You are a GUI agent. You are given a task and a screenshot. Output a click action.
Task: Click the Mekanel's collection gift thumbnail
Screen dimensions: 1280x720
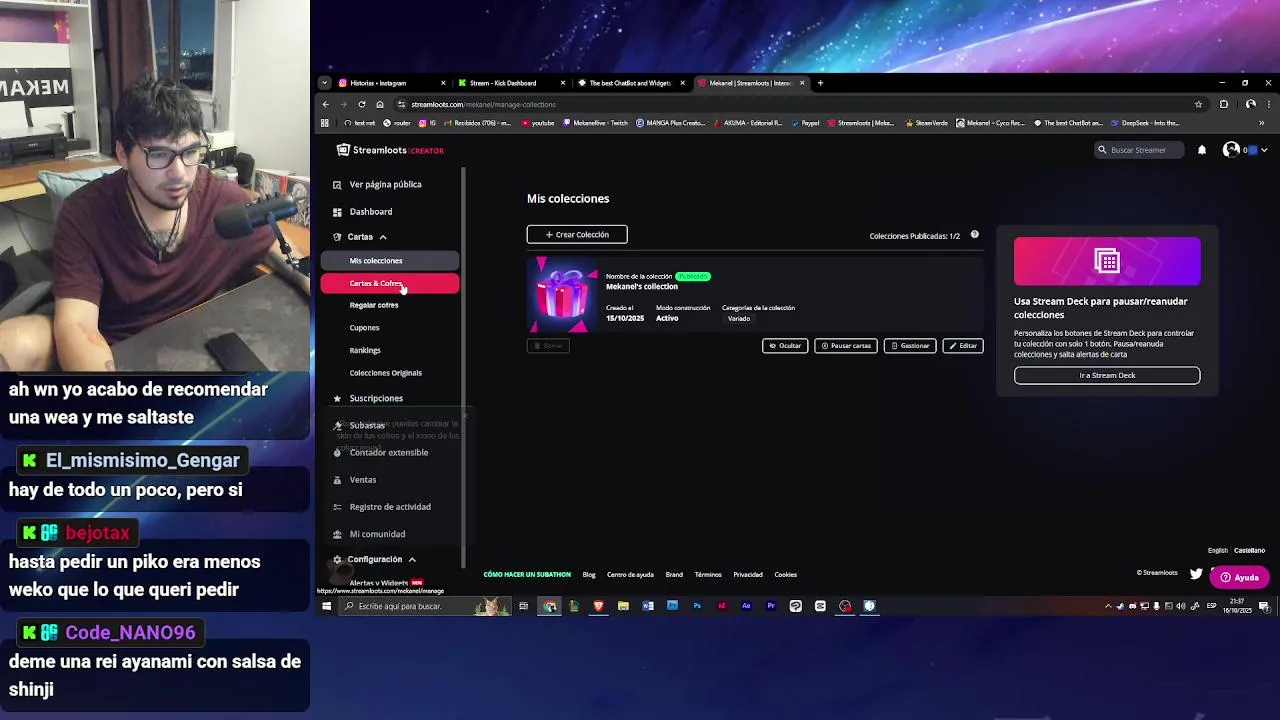coord(562,295)
